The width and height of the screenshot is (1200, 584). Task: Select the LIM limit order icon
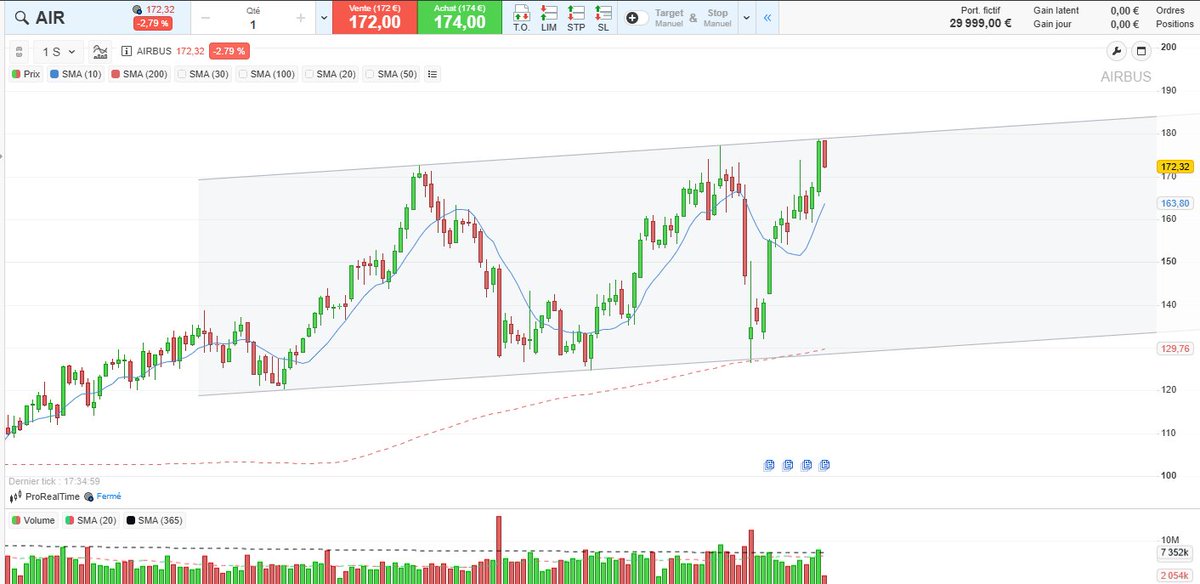click(548, 18)
